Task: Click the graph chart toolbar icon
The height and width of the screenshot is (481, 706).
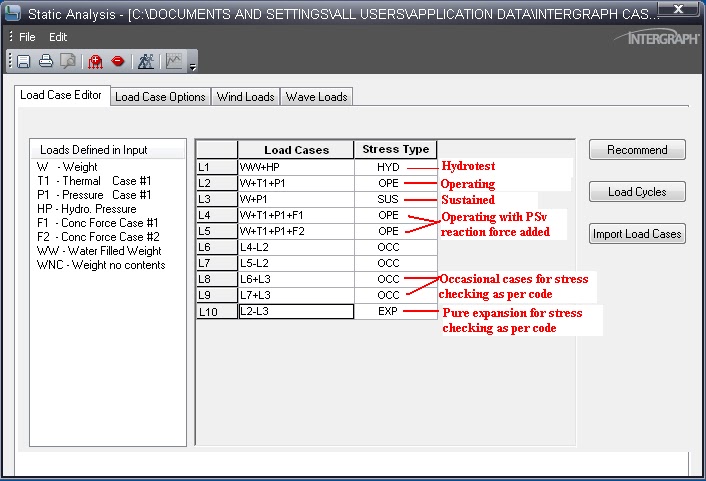Action: tap(174, 61)
